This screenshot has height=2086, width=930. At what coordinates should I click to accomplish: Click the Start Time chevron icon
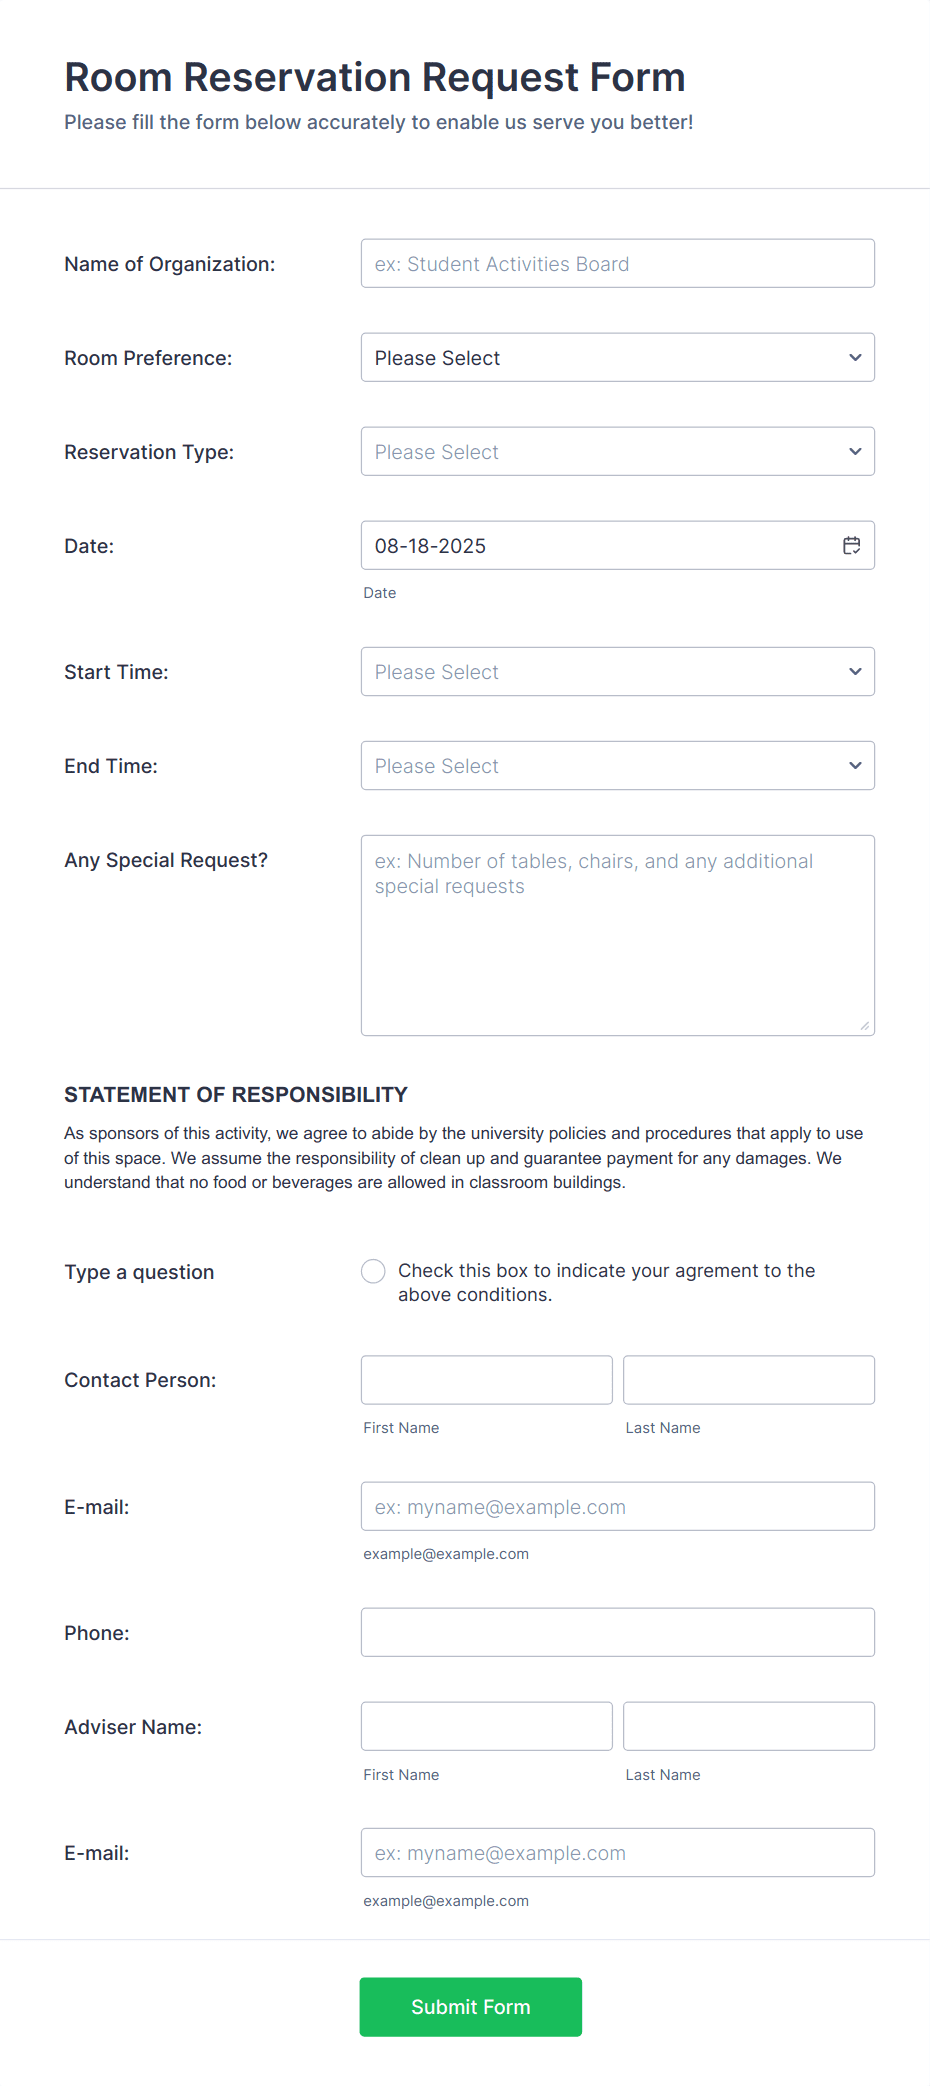pyautogui.click(x=855, y=671)
